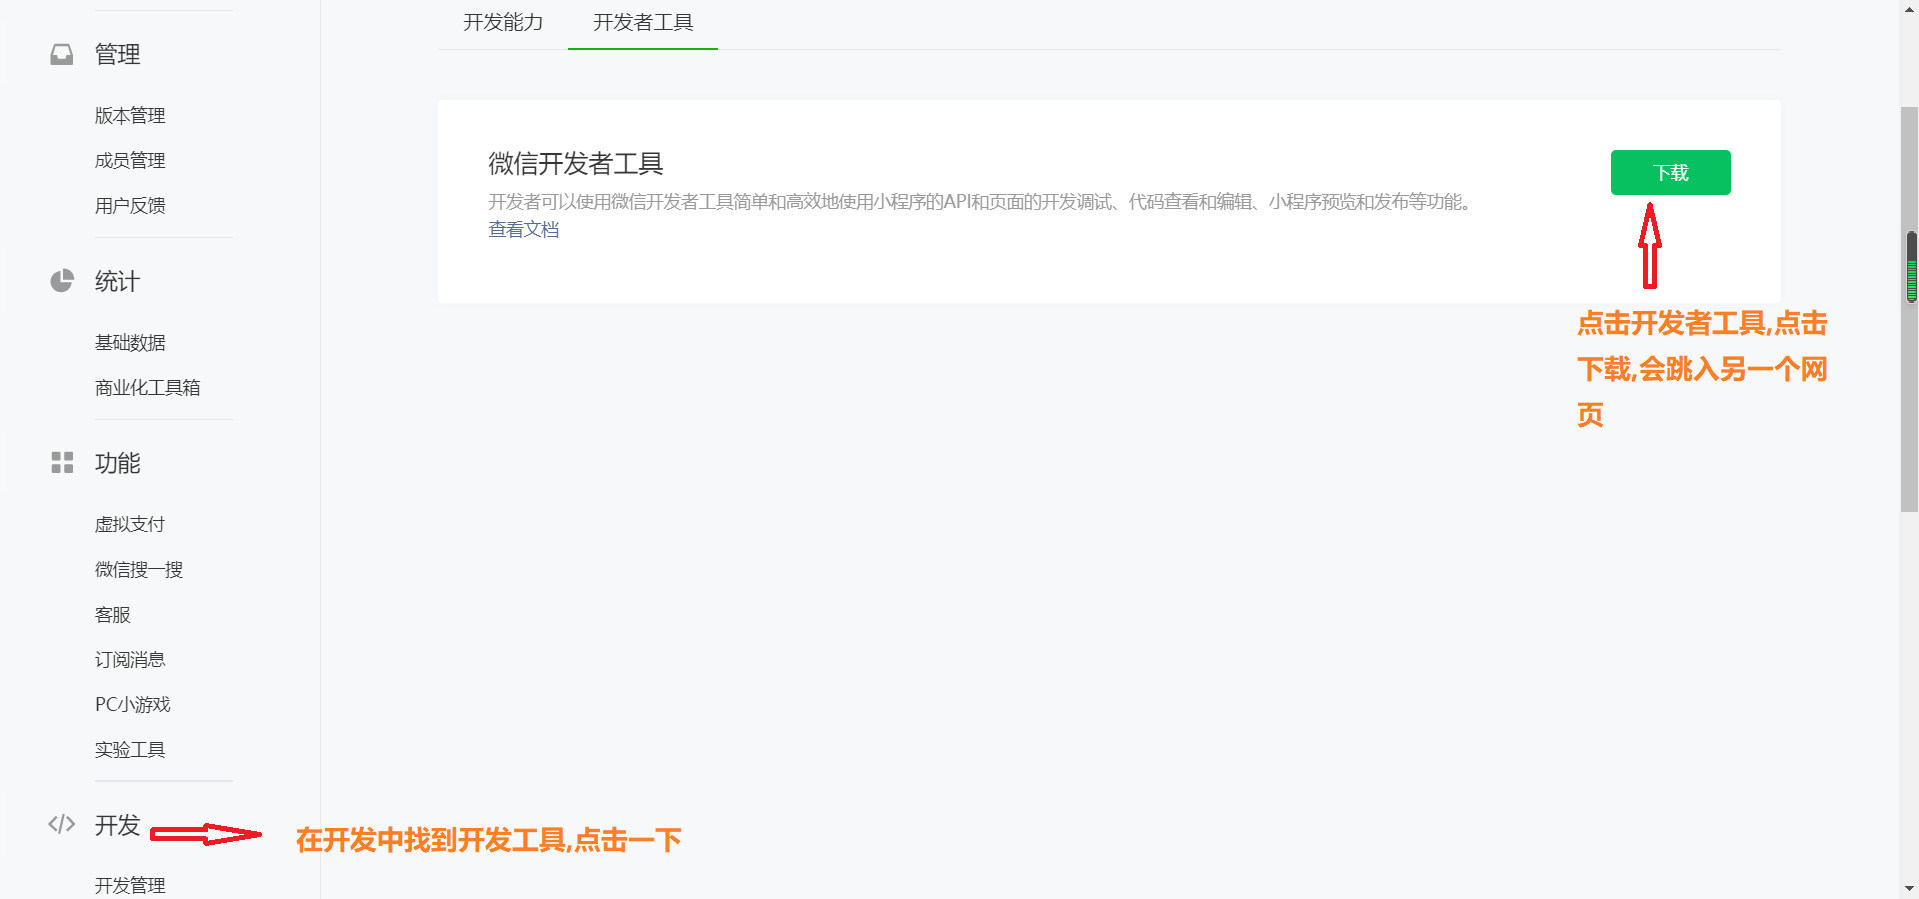Open 微信搜一搜 in the sidebar
The height and width of the screenshot is (899, 1919).
139,570
